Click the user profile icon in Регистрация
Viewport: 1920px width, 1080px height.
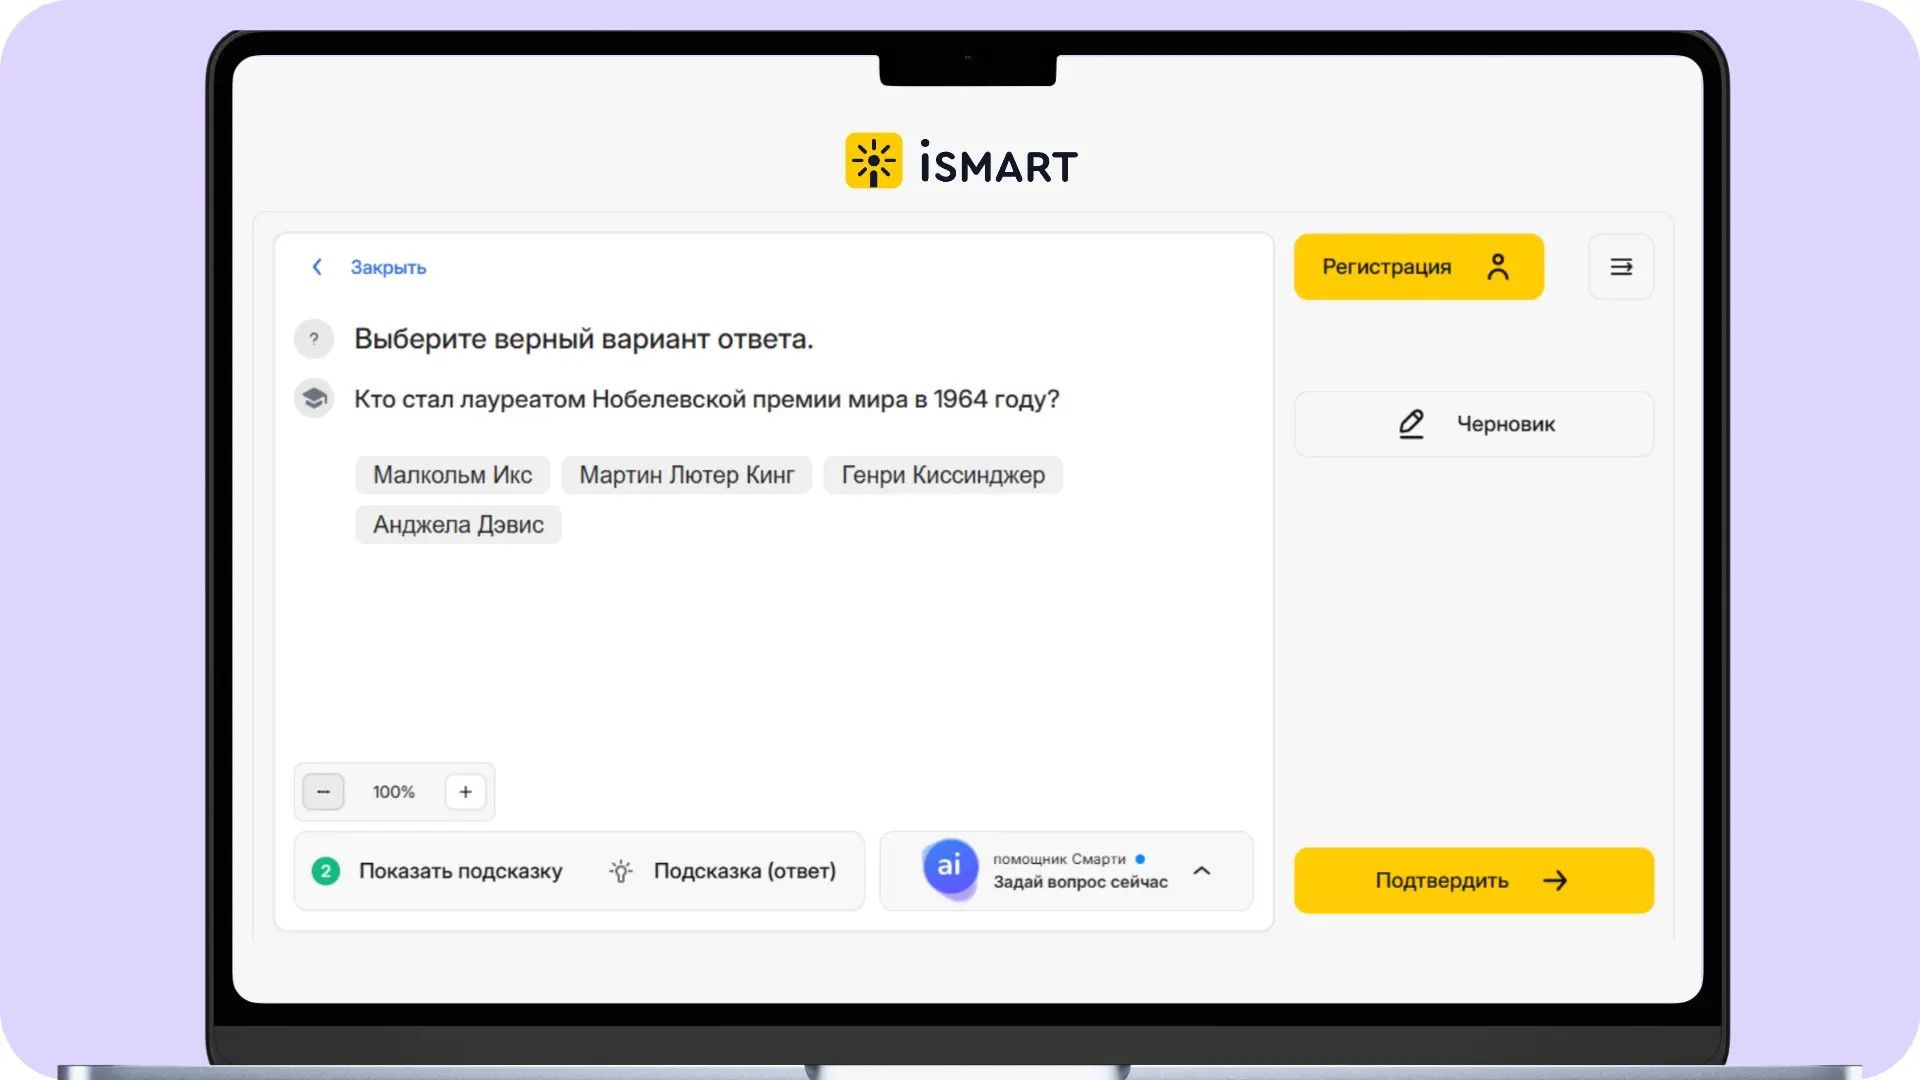(1498, 267)
